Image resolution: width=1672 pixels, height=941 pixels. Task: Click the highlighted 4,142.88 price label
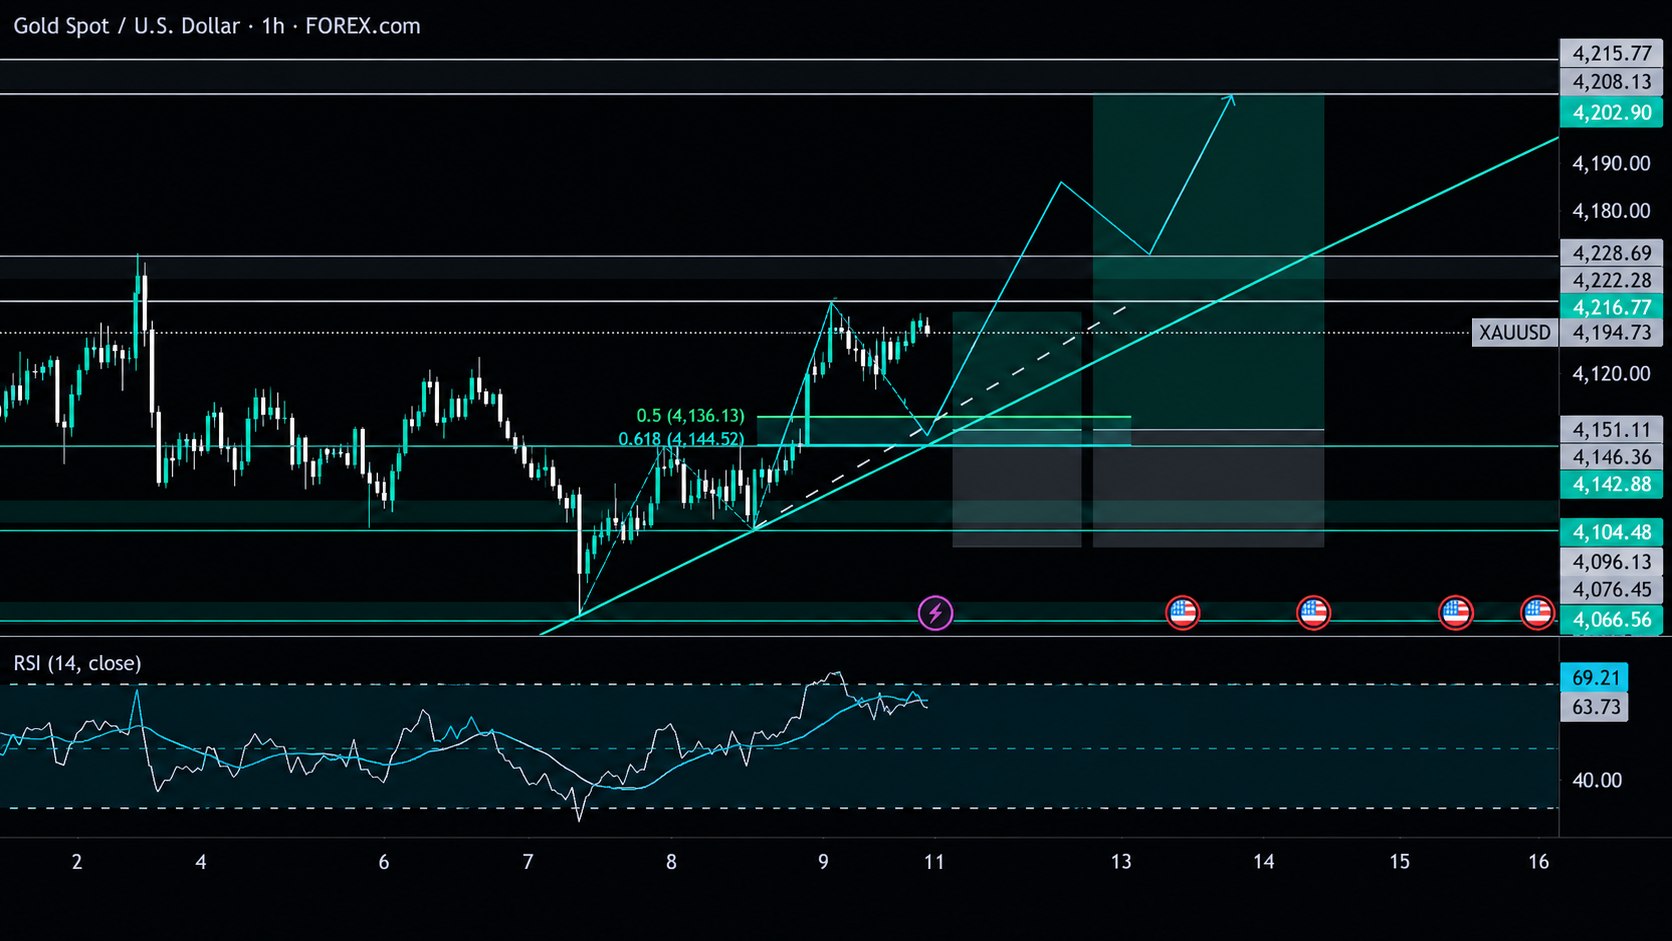(x=1612, y=485)
